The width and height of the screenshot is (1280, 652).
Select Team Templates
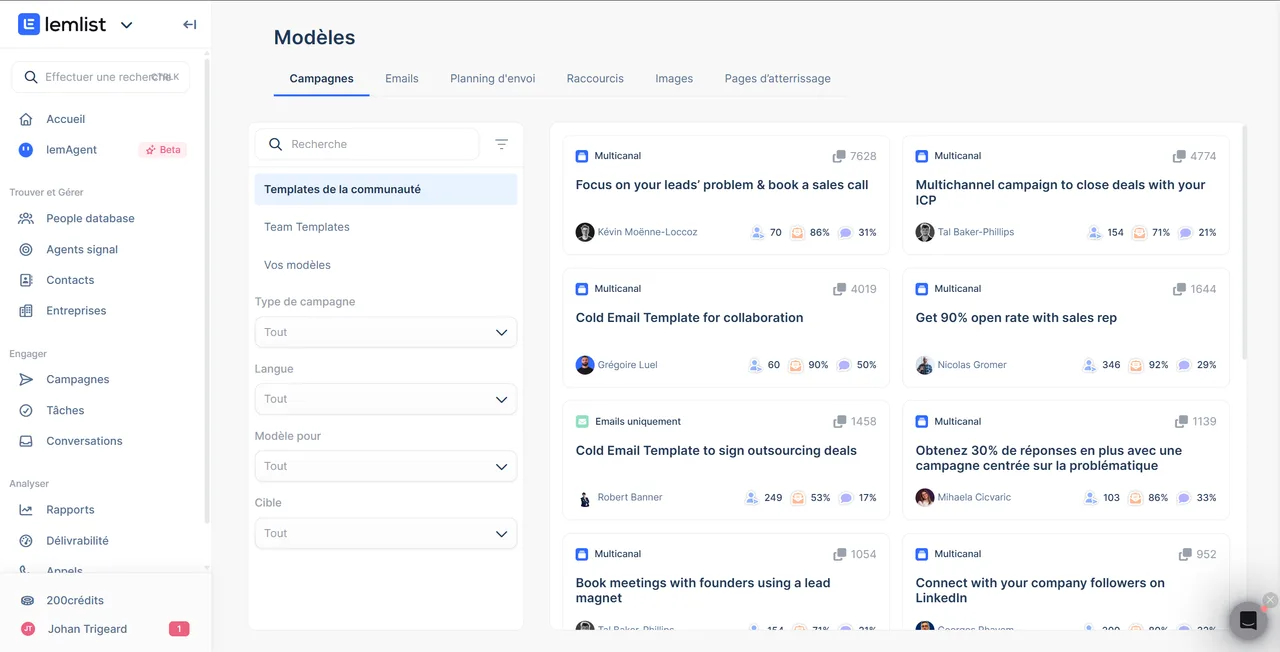(x=386, y=227)
